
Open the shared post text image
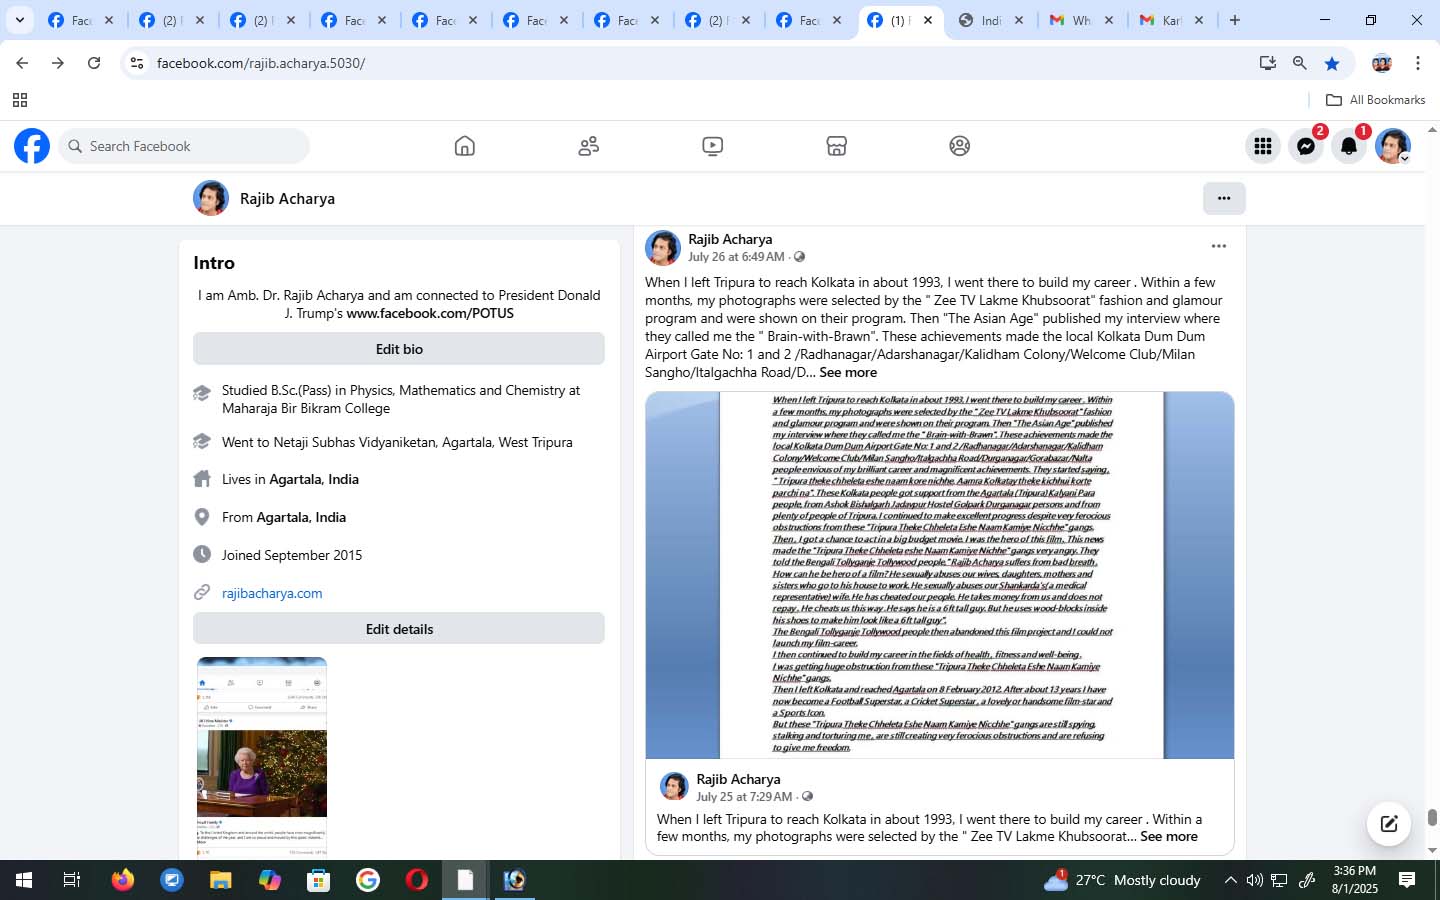[x=940, y=575]
